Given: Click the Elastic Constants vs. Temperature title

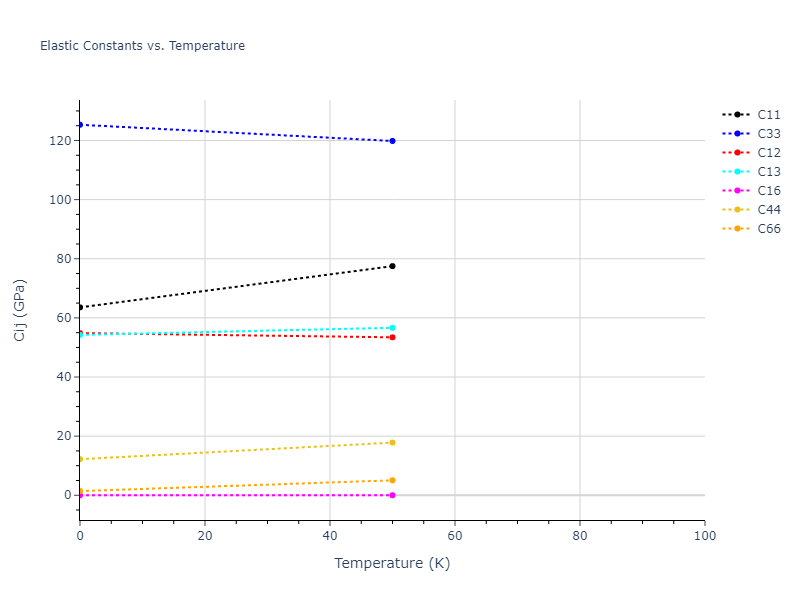Looking at the screenshot, I should pyautogui.click(x=142, y=46).
